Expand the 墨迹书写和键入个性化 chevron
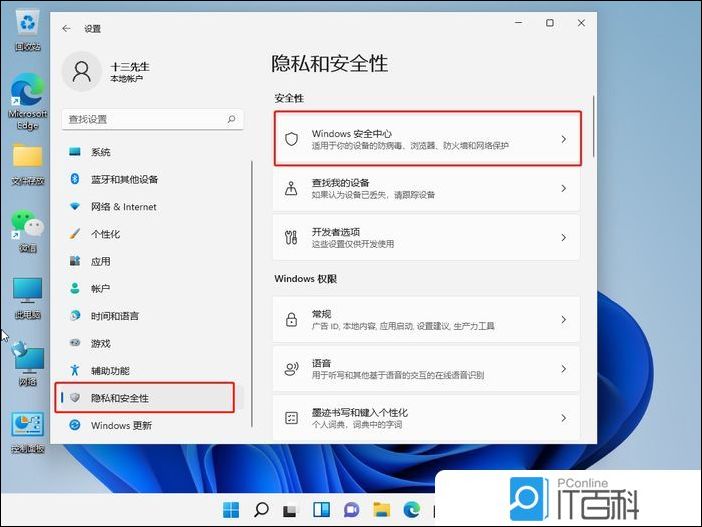This screenshot has width=702, height=527. 564,418
